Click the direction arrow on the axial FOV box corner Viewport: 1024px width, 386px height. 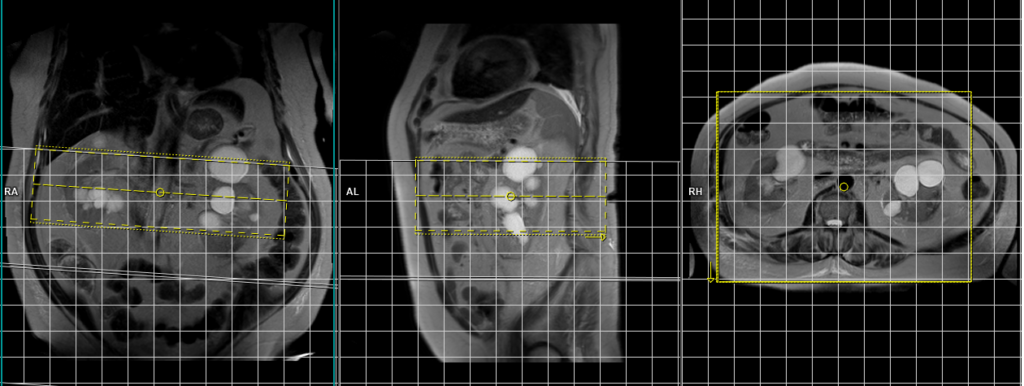711,272
